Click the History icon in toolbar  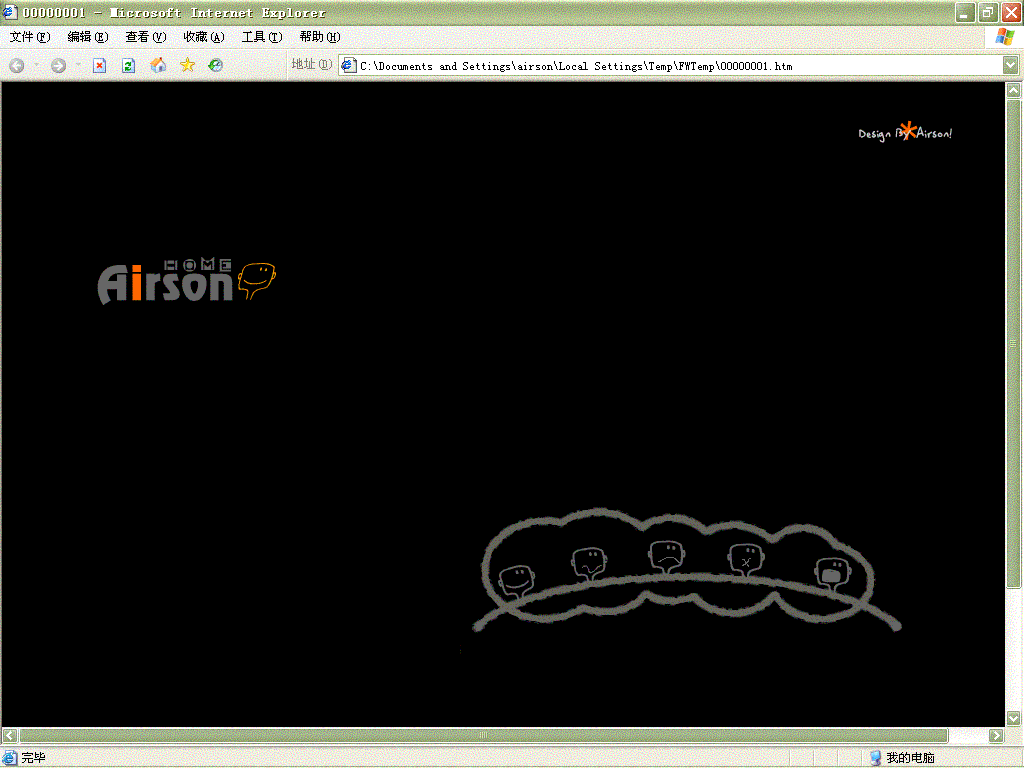click(x=215, y=66)
